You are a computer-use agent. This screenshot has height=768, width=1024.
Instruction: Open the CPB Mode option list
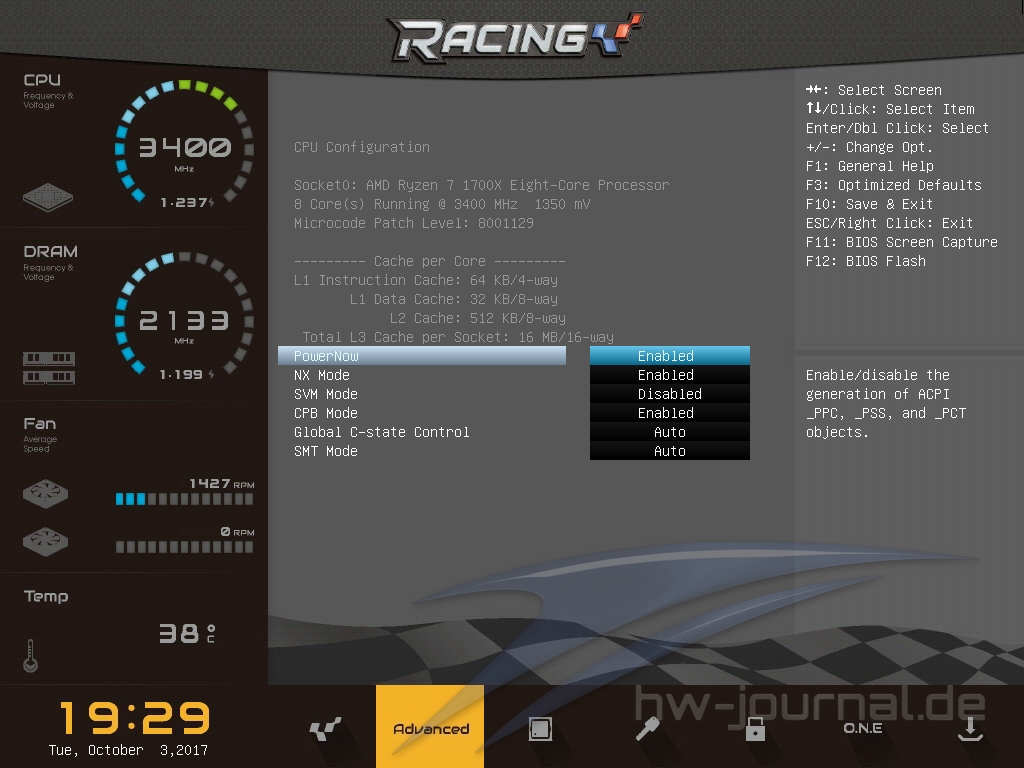669,413
